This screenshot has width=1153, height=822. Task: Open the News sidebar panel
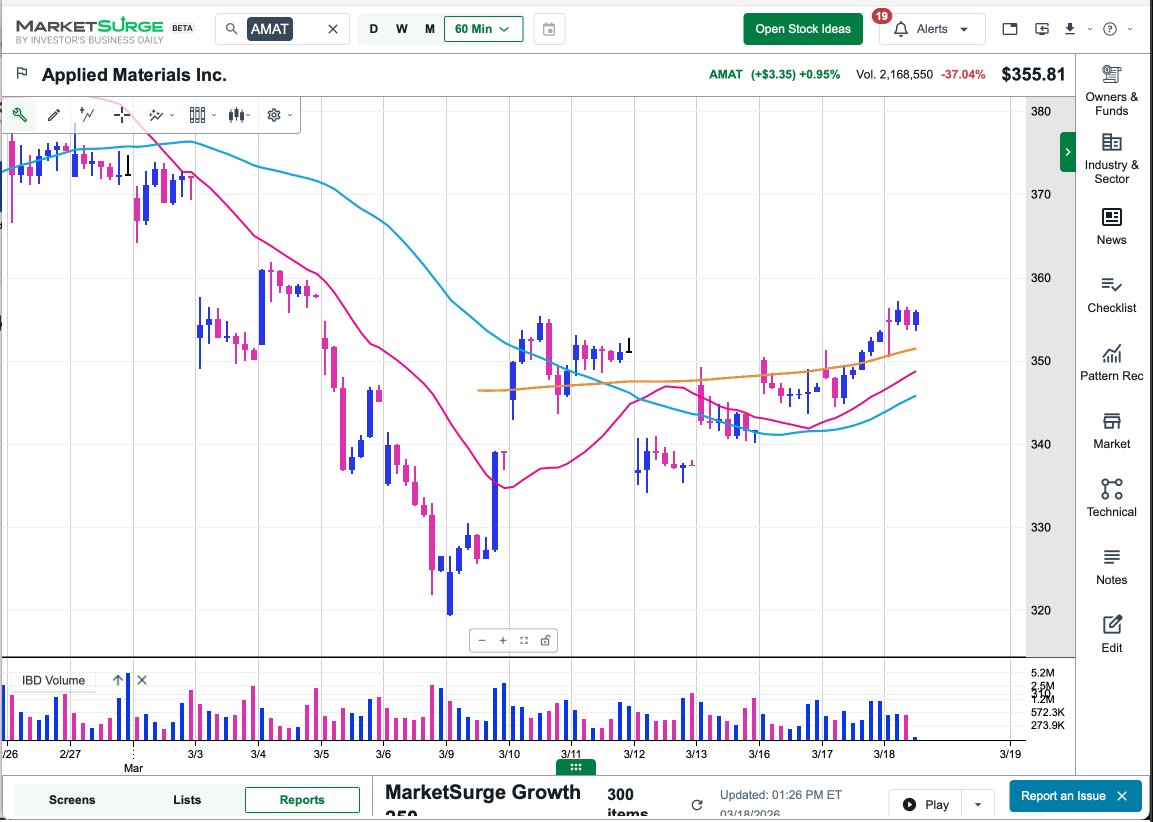pyautogui.click(x=1111, y=226)
